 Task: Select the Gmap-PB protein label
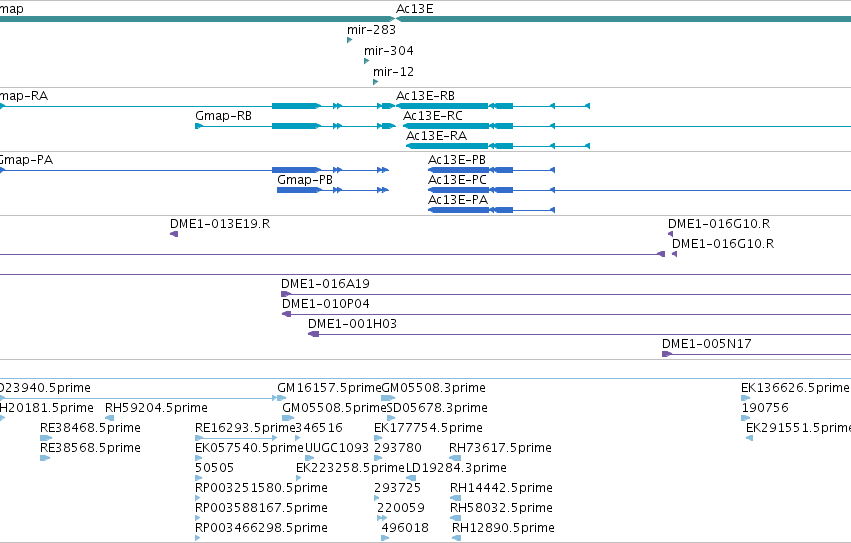coord(305,180)
